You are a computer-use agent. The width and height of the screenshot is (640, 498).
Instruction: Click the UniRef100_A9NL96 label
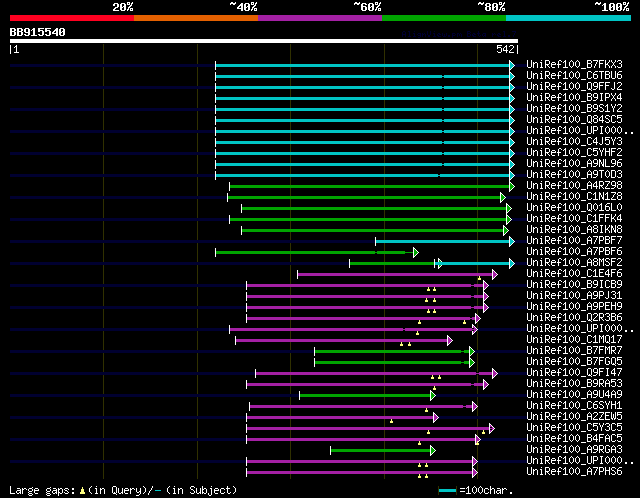click(574, 164)
